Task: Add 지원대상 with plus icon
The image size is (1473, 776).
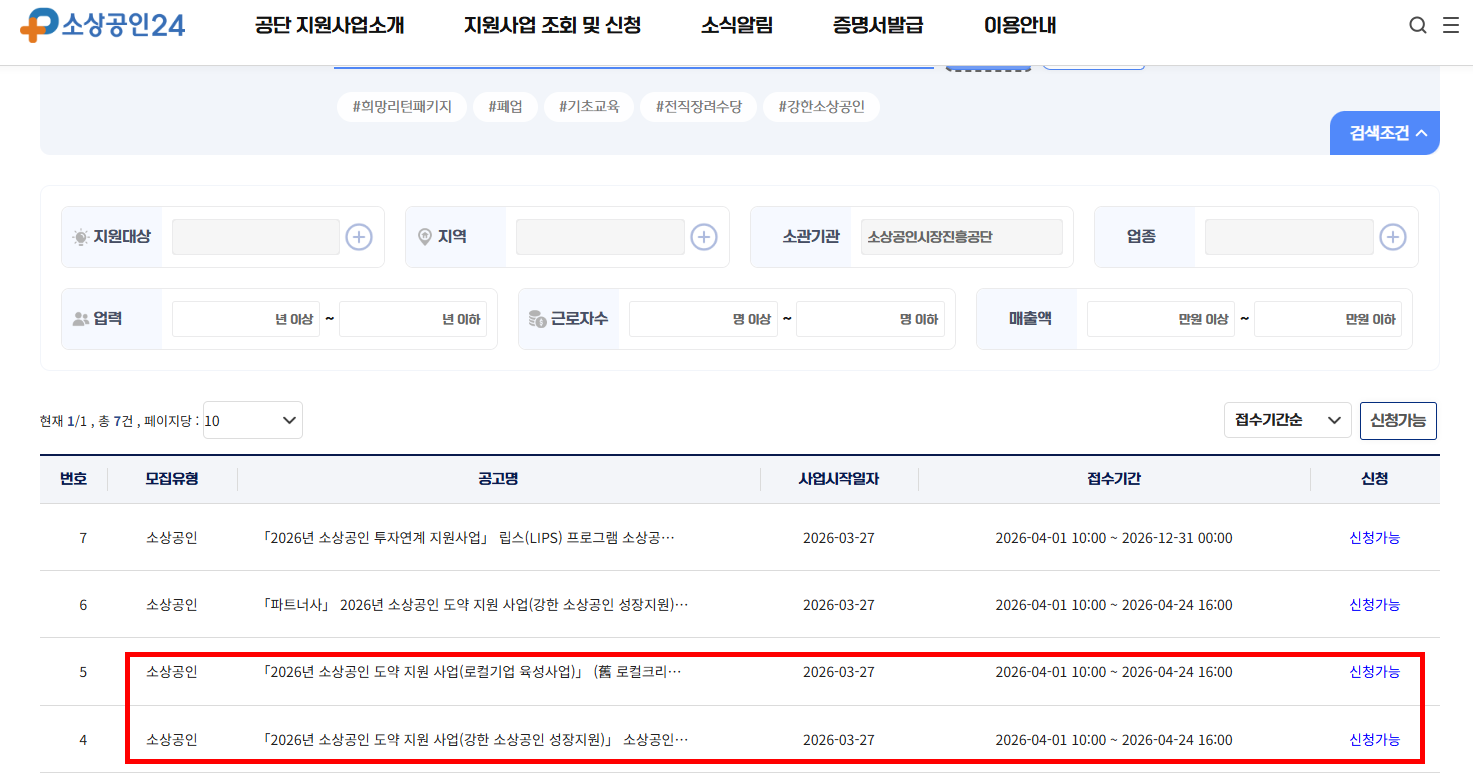Action: (359, 237)
